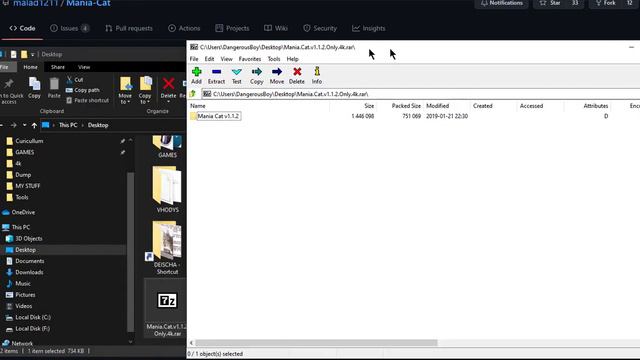Viewport: 640px width, 360px height.
Task: Select GAMES in Quick access sidebar
Action: pos(24,152)
